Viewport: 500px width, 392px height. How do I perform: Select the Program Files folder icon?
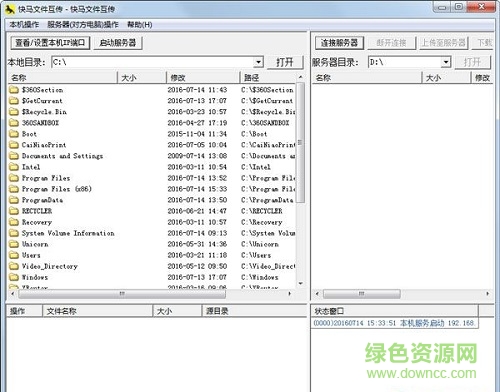pyautogui.click(x=14, y=178)
